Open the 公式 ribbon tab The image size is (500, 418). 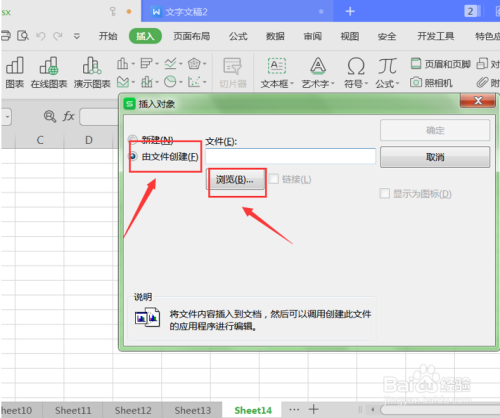click(238, 36)
